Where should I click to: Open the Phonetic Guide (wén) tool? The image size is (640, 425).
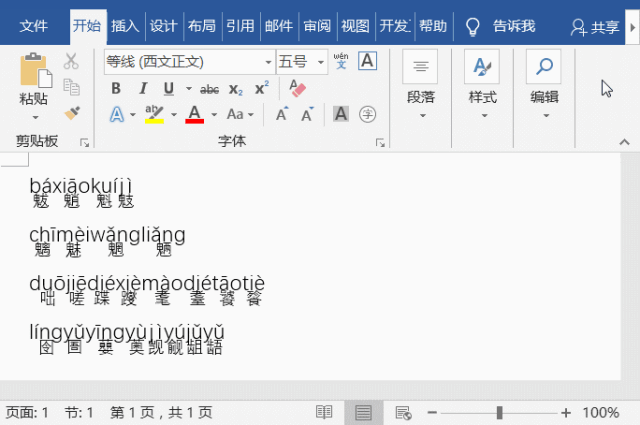pos(341,62)
